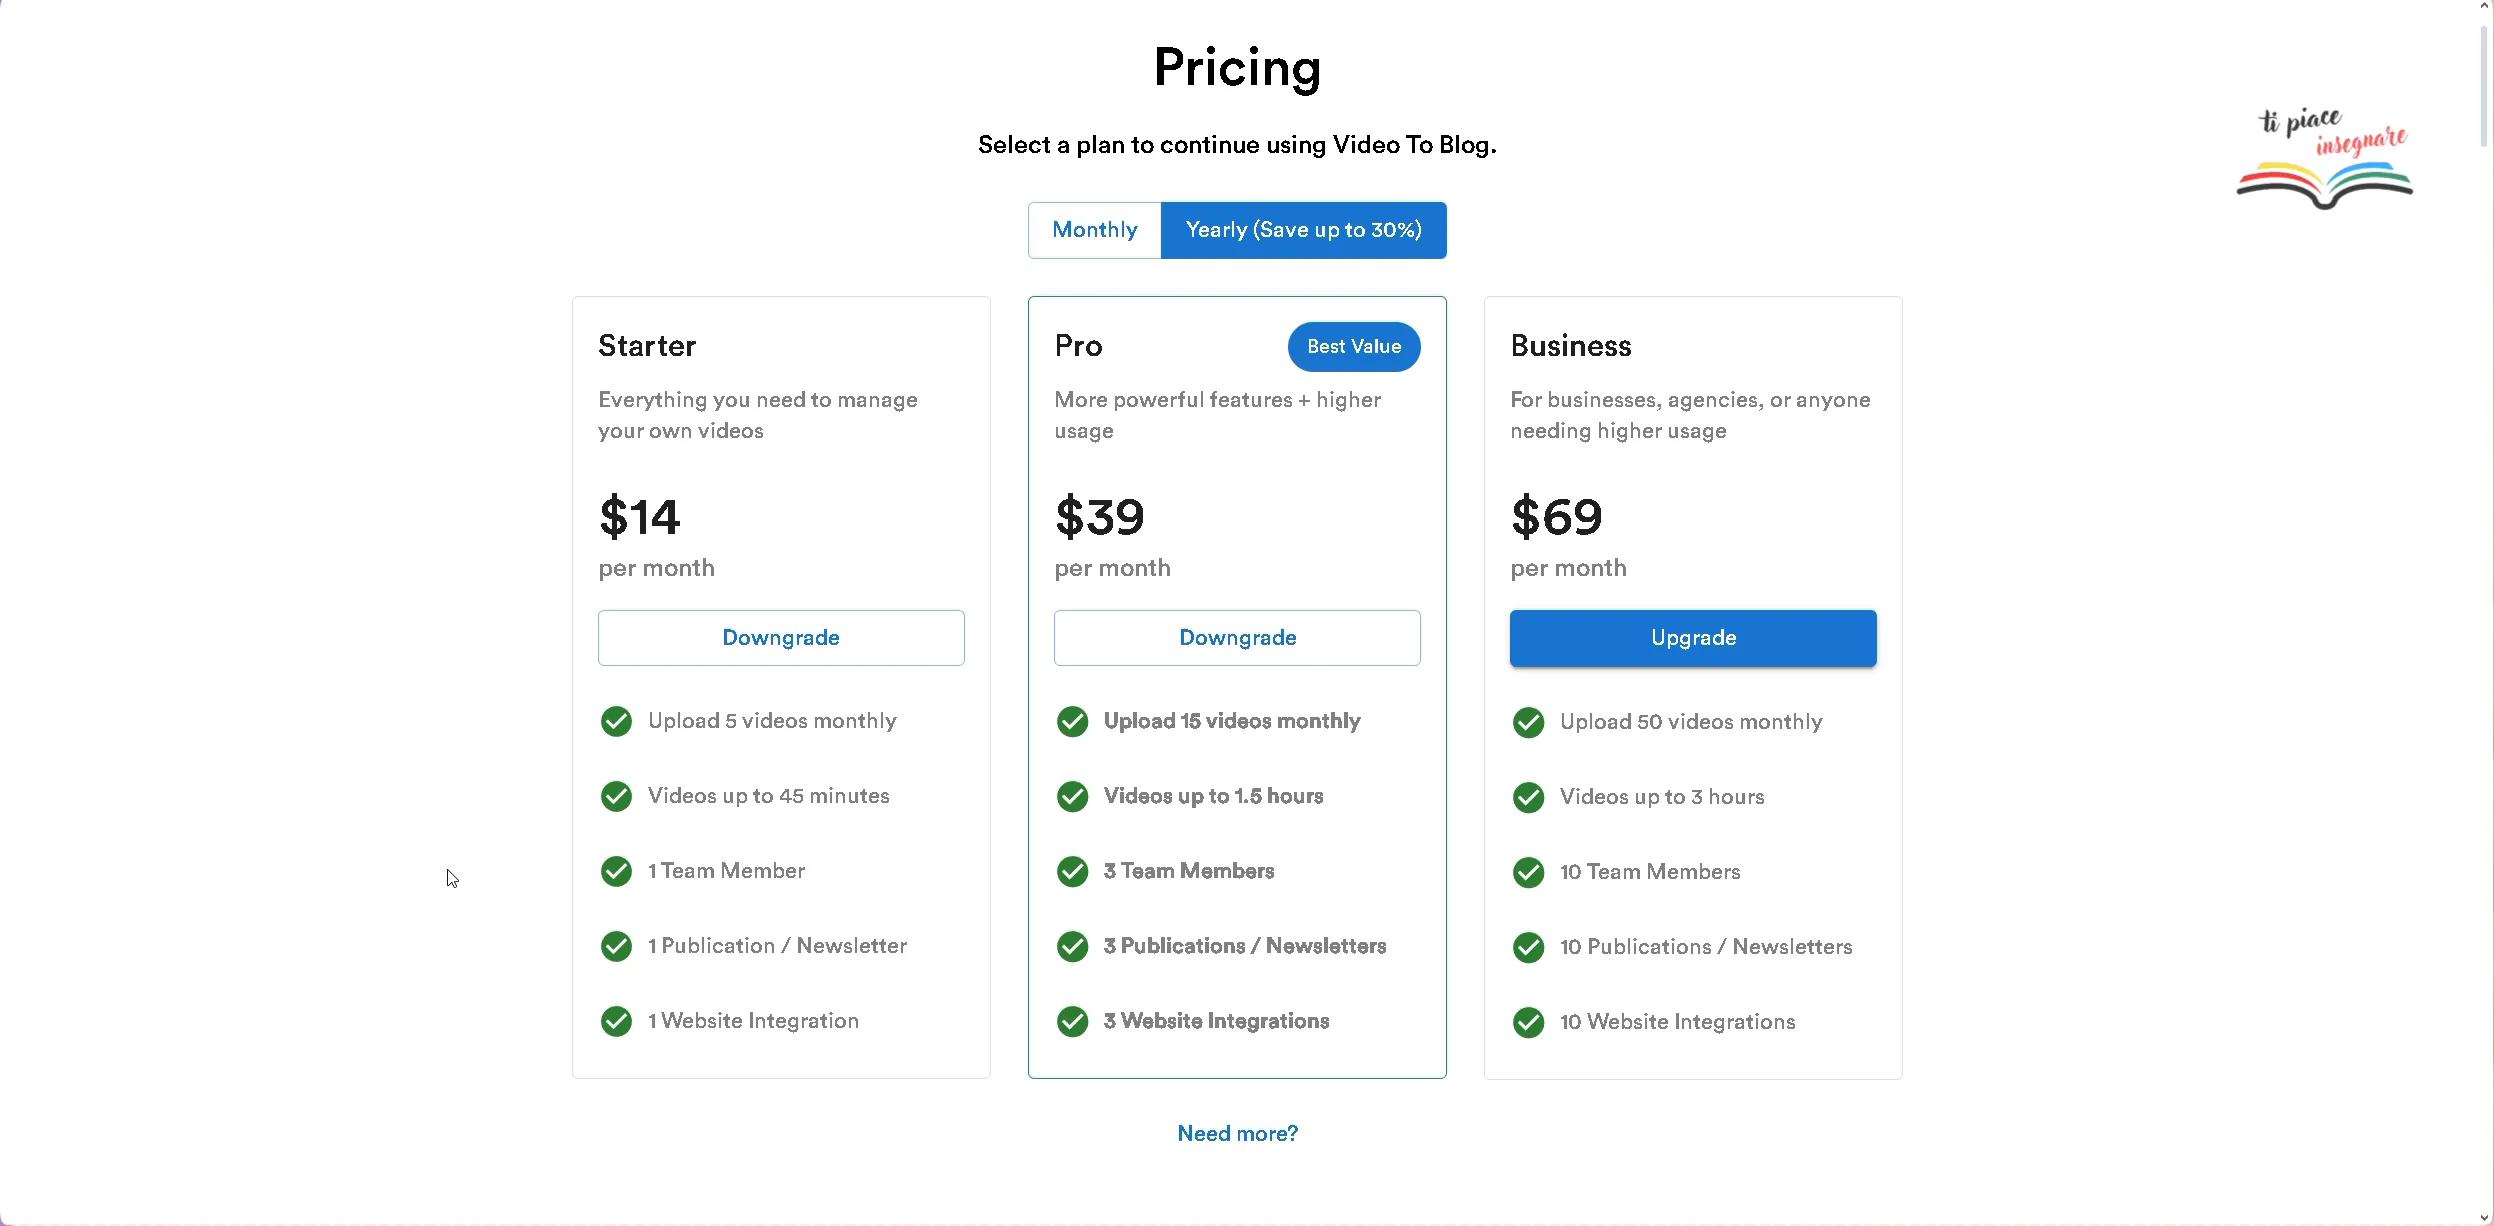Click the Best Value badge on Pro
Image resolution: width=2494 pixels, height=1226 pixels.
click(1354, 347)
